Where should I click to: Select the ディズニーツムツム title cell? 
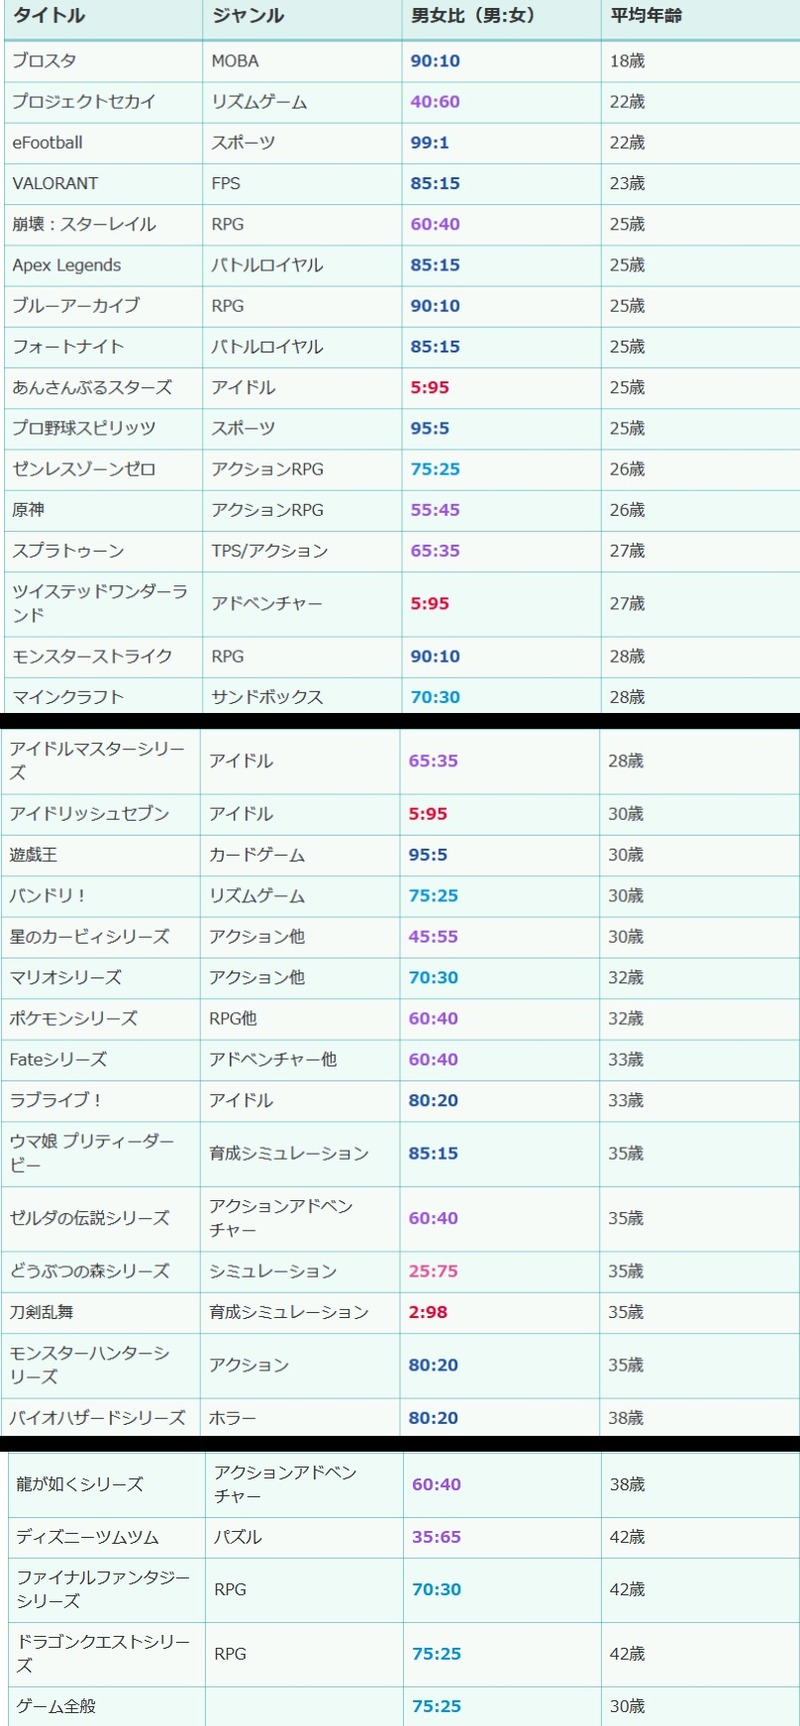[x=107, y=1538]
